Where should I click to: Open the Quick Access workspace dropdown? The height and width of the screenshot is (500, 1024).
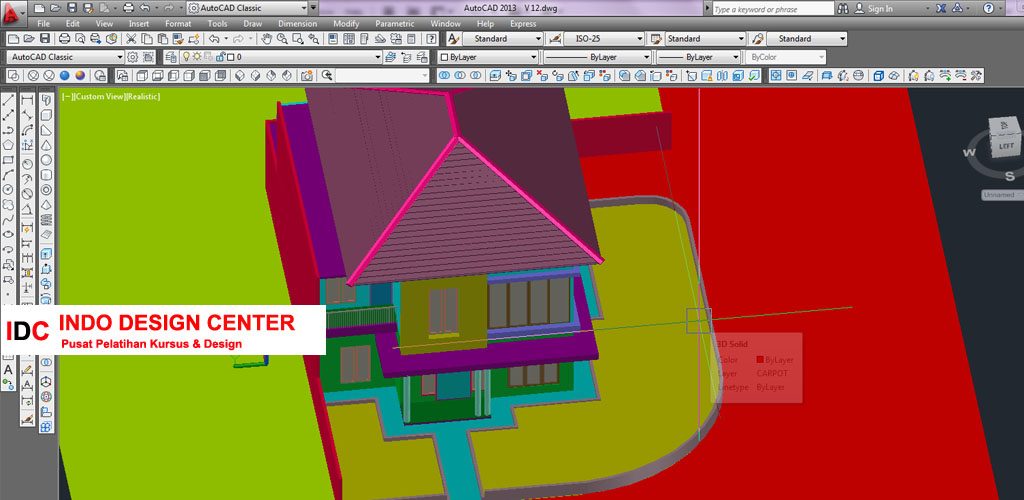[x=248, y=8]
